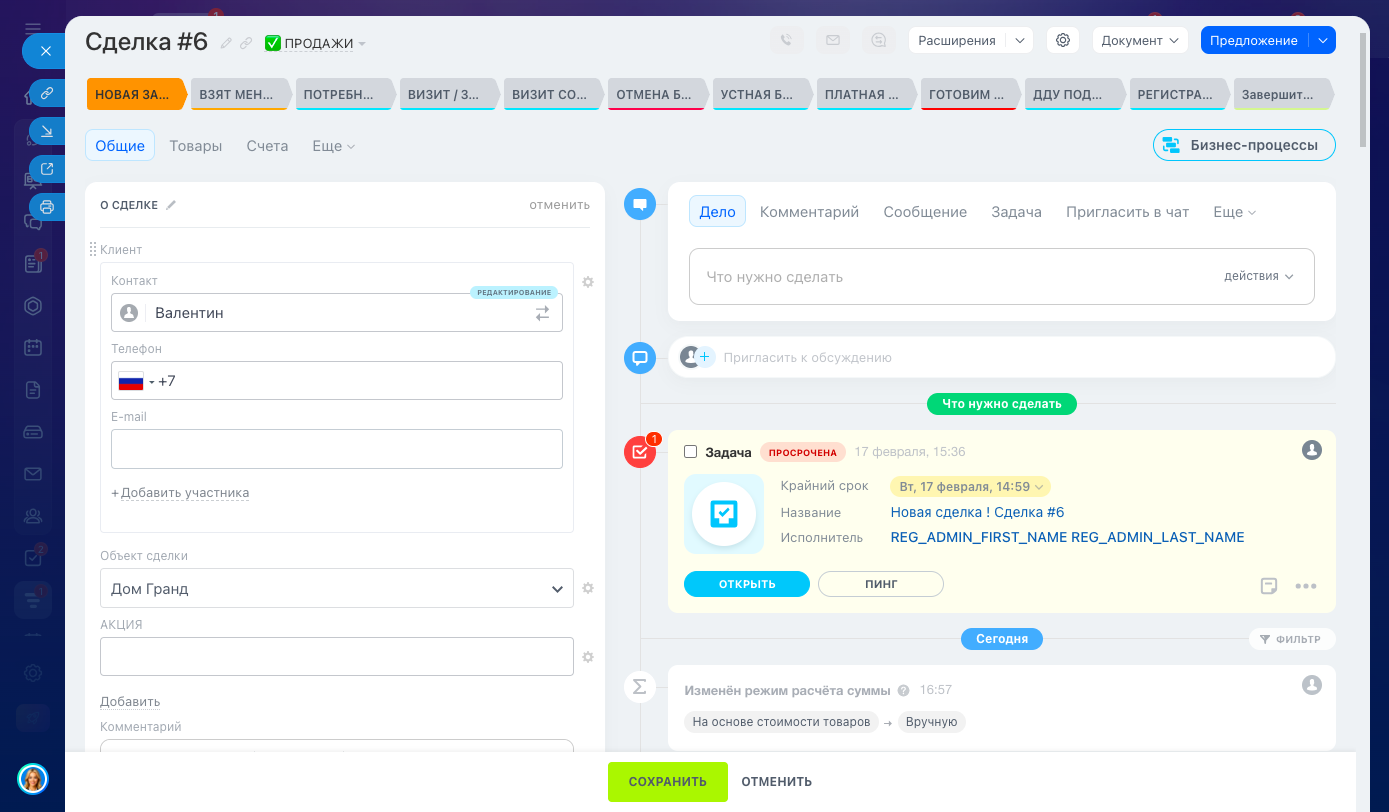Click the blue side tab with the diagonal arrow
1389x812 pixels.
pyautogui.click(x=46, y=131)
